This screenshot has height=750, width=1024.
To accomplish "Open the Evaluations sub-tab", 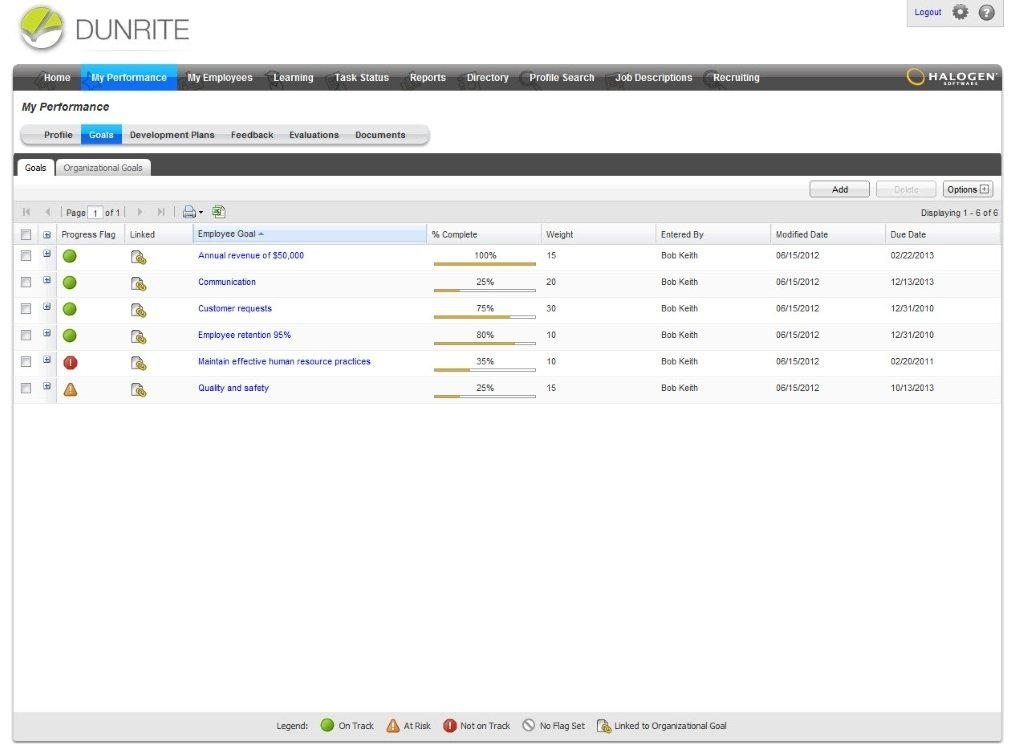I will click(x=314, y=135).
